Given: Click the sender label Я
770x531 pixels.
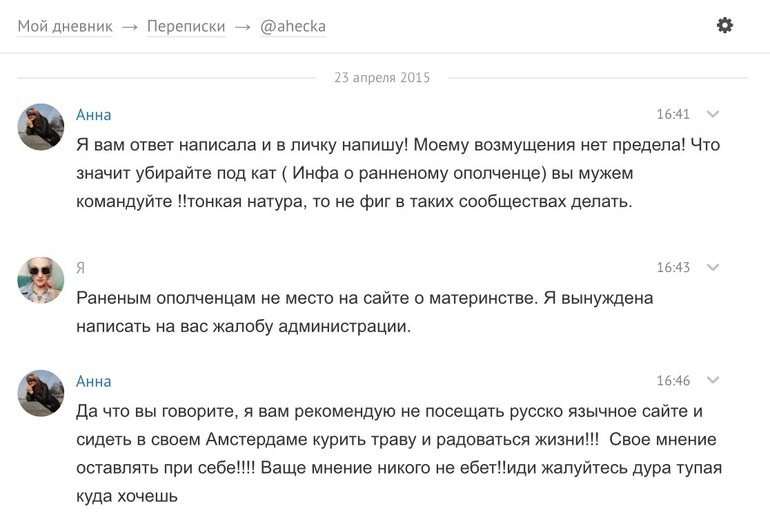Looking at the screenshot, I should (x=81, y=268).
